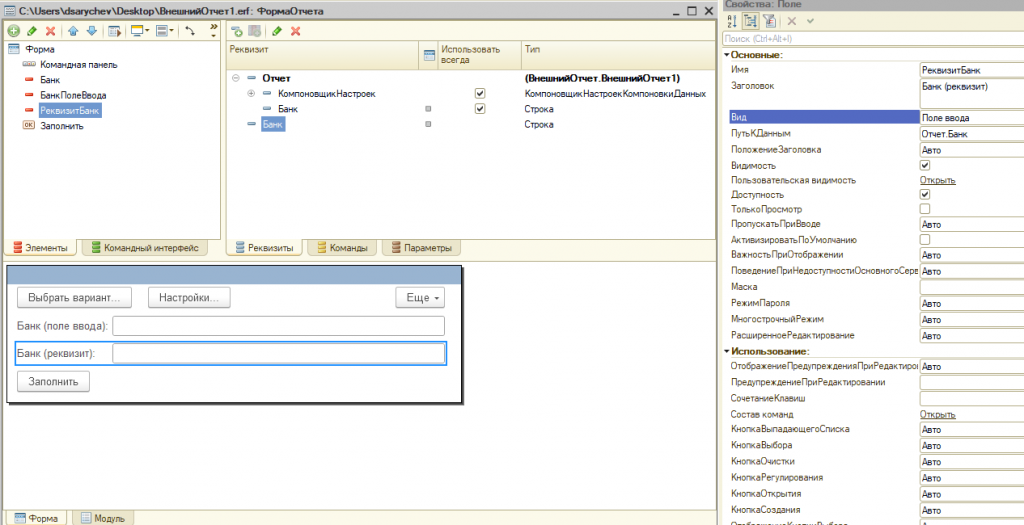1024x525 pixels.
Task: Click the 'Банк (реквизит)' input field
Action: [x=278, y=353]
